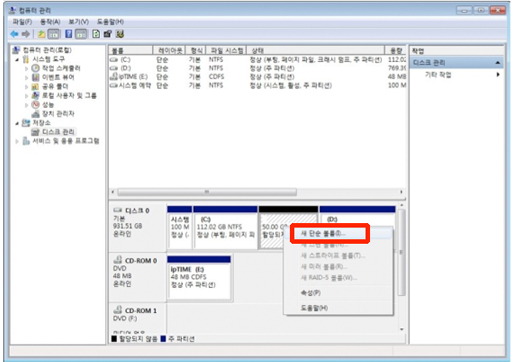Select the ipTIME (E:) volume row
The height and width of the screenshot is (362, 514).
(258, 77)
